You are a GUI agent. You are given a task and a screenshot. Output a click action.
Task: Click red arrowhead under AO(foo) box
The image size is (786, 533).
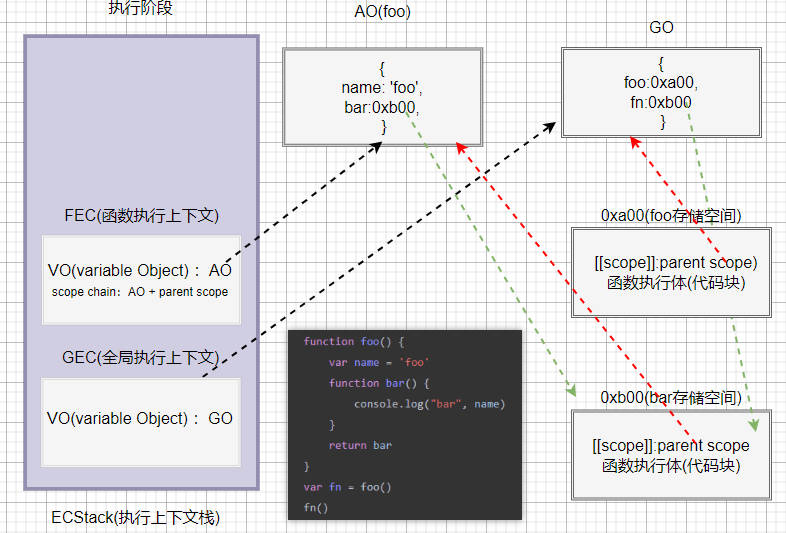point(461,147)
